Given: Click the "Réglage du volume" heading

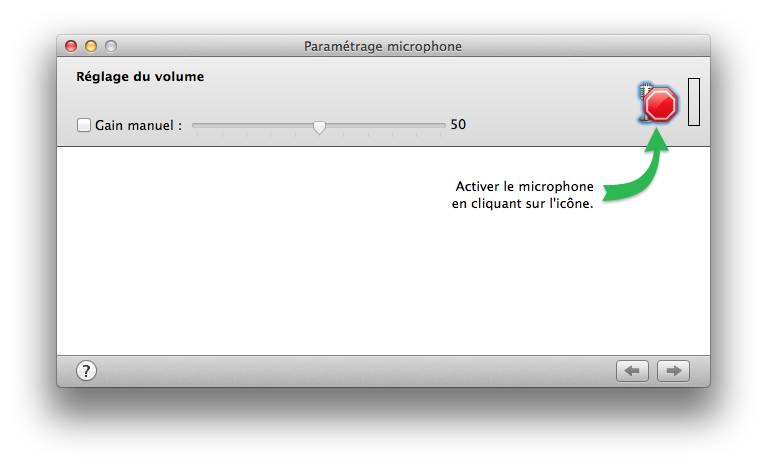Looking at the screenshot, I should (x=140, y=77).
